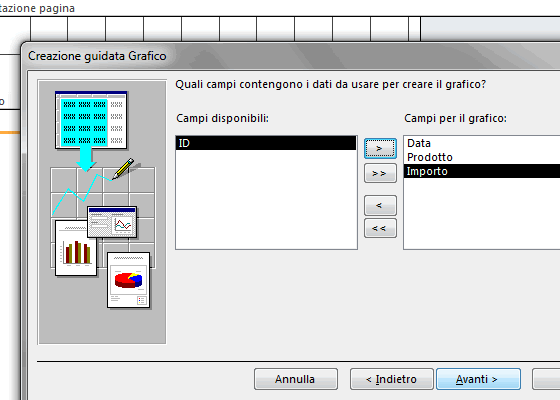Click the pencil icon in wizard image

point(124,169)
